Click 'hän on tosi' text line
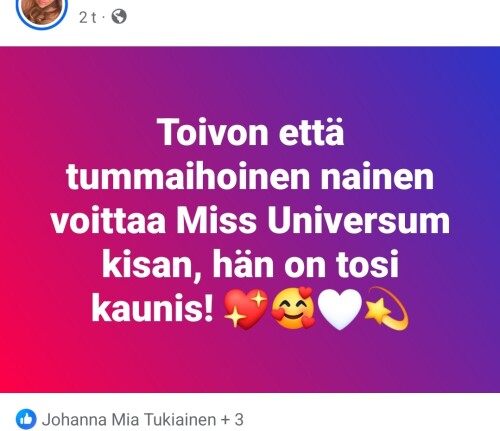The image size is (500, 431). click(306, 264)
